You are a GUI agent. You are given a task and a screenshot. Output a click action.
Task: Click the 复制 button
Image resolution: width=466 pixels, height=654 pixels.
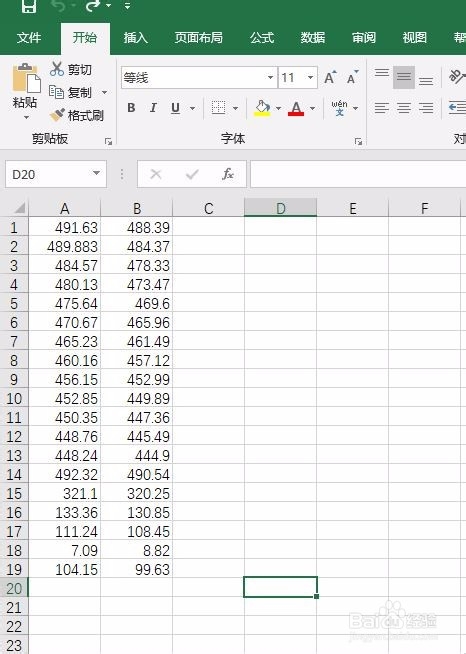point(70,92)
